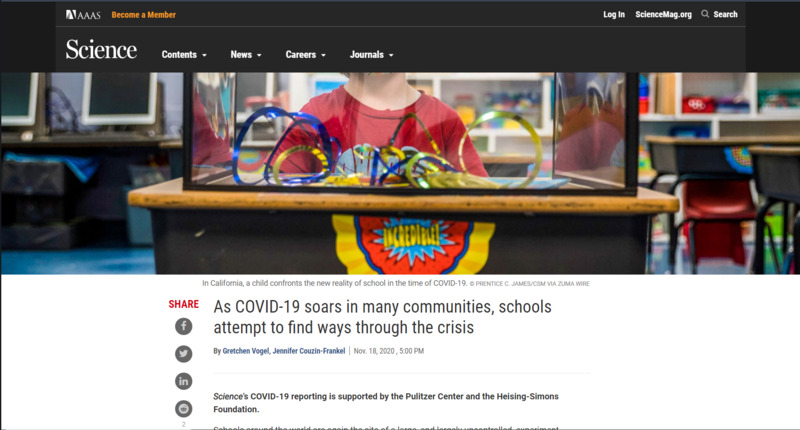The height and width of the screenshot is (430, 800).
Task: Click the AAAS logo
Action: 83,15
